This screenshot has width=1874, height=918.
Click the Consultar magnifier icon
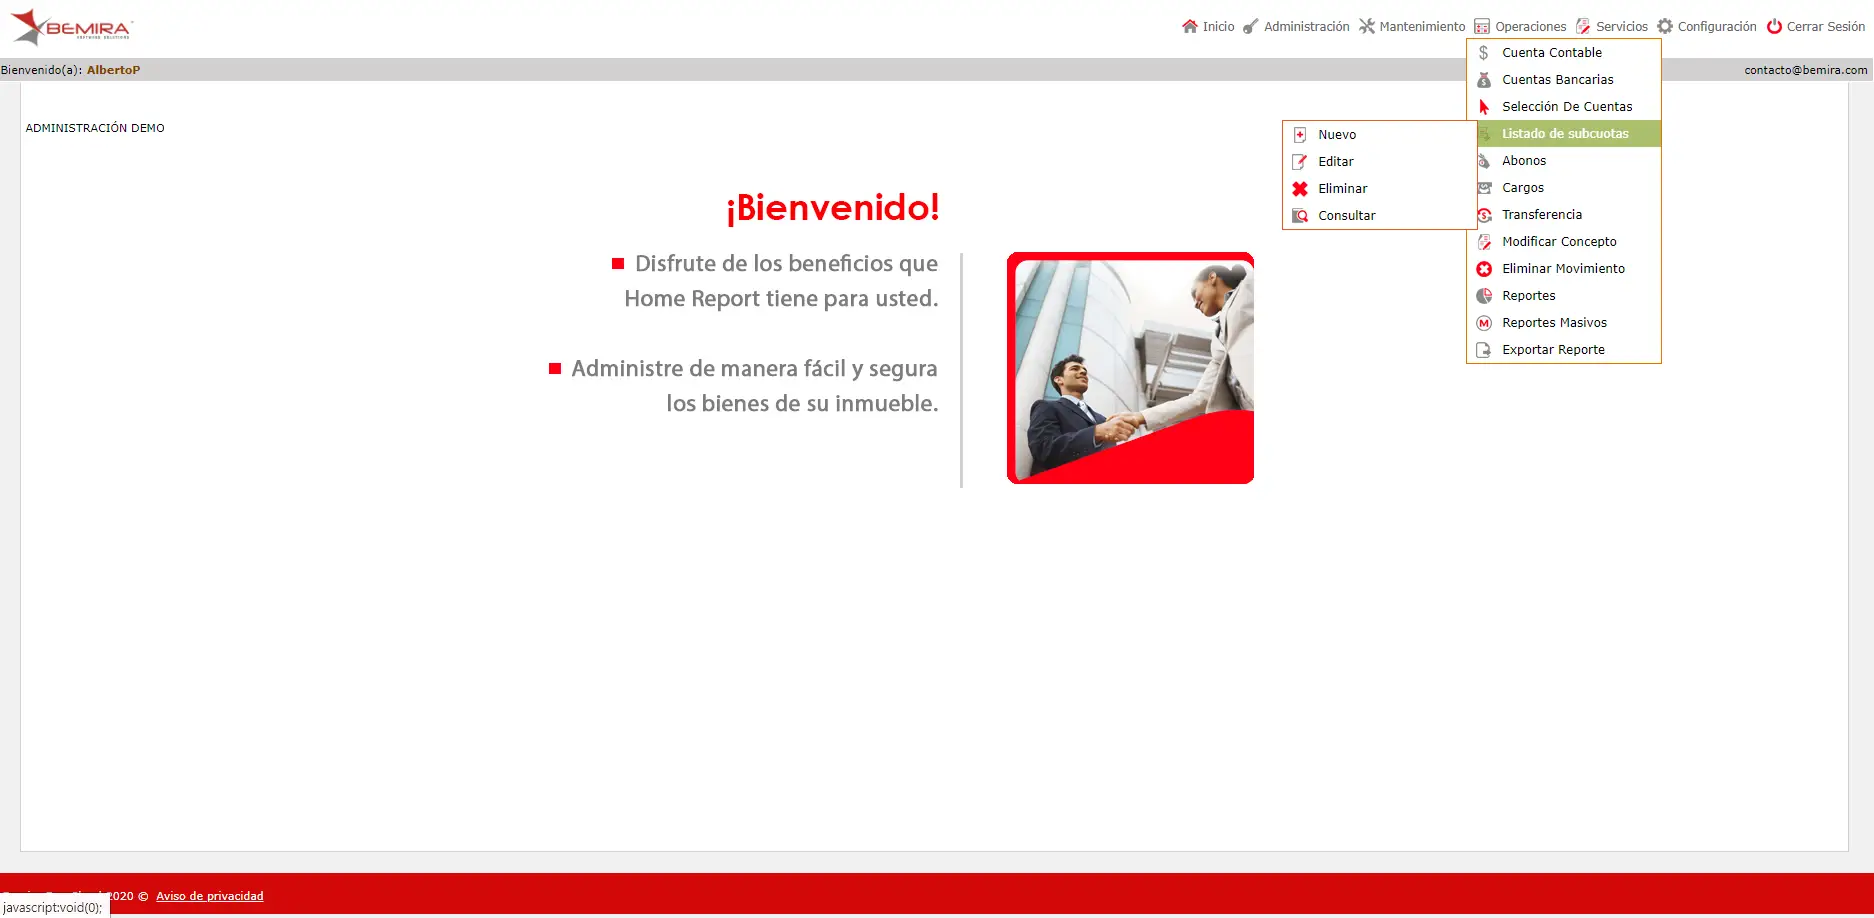[x=1300, y=215]
